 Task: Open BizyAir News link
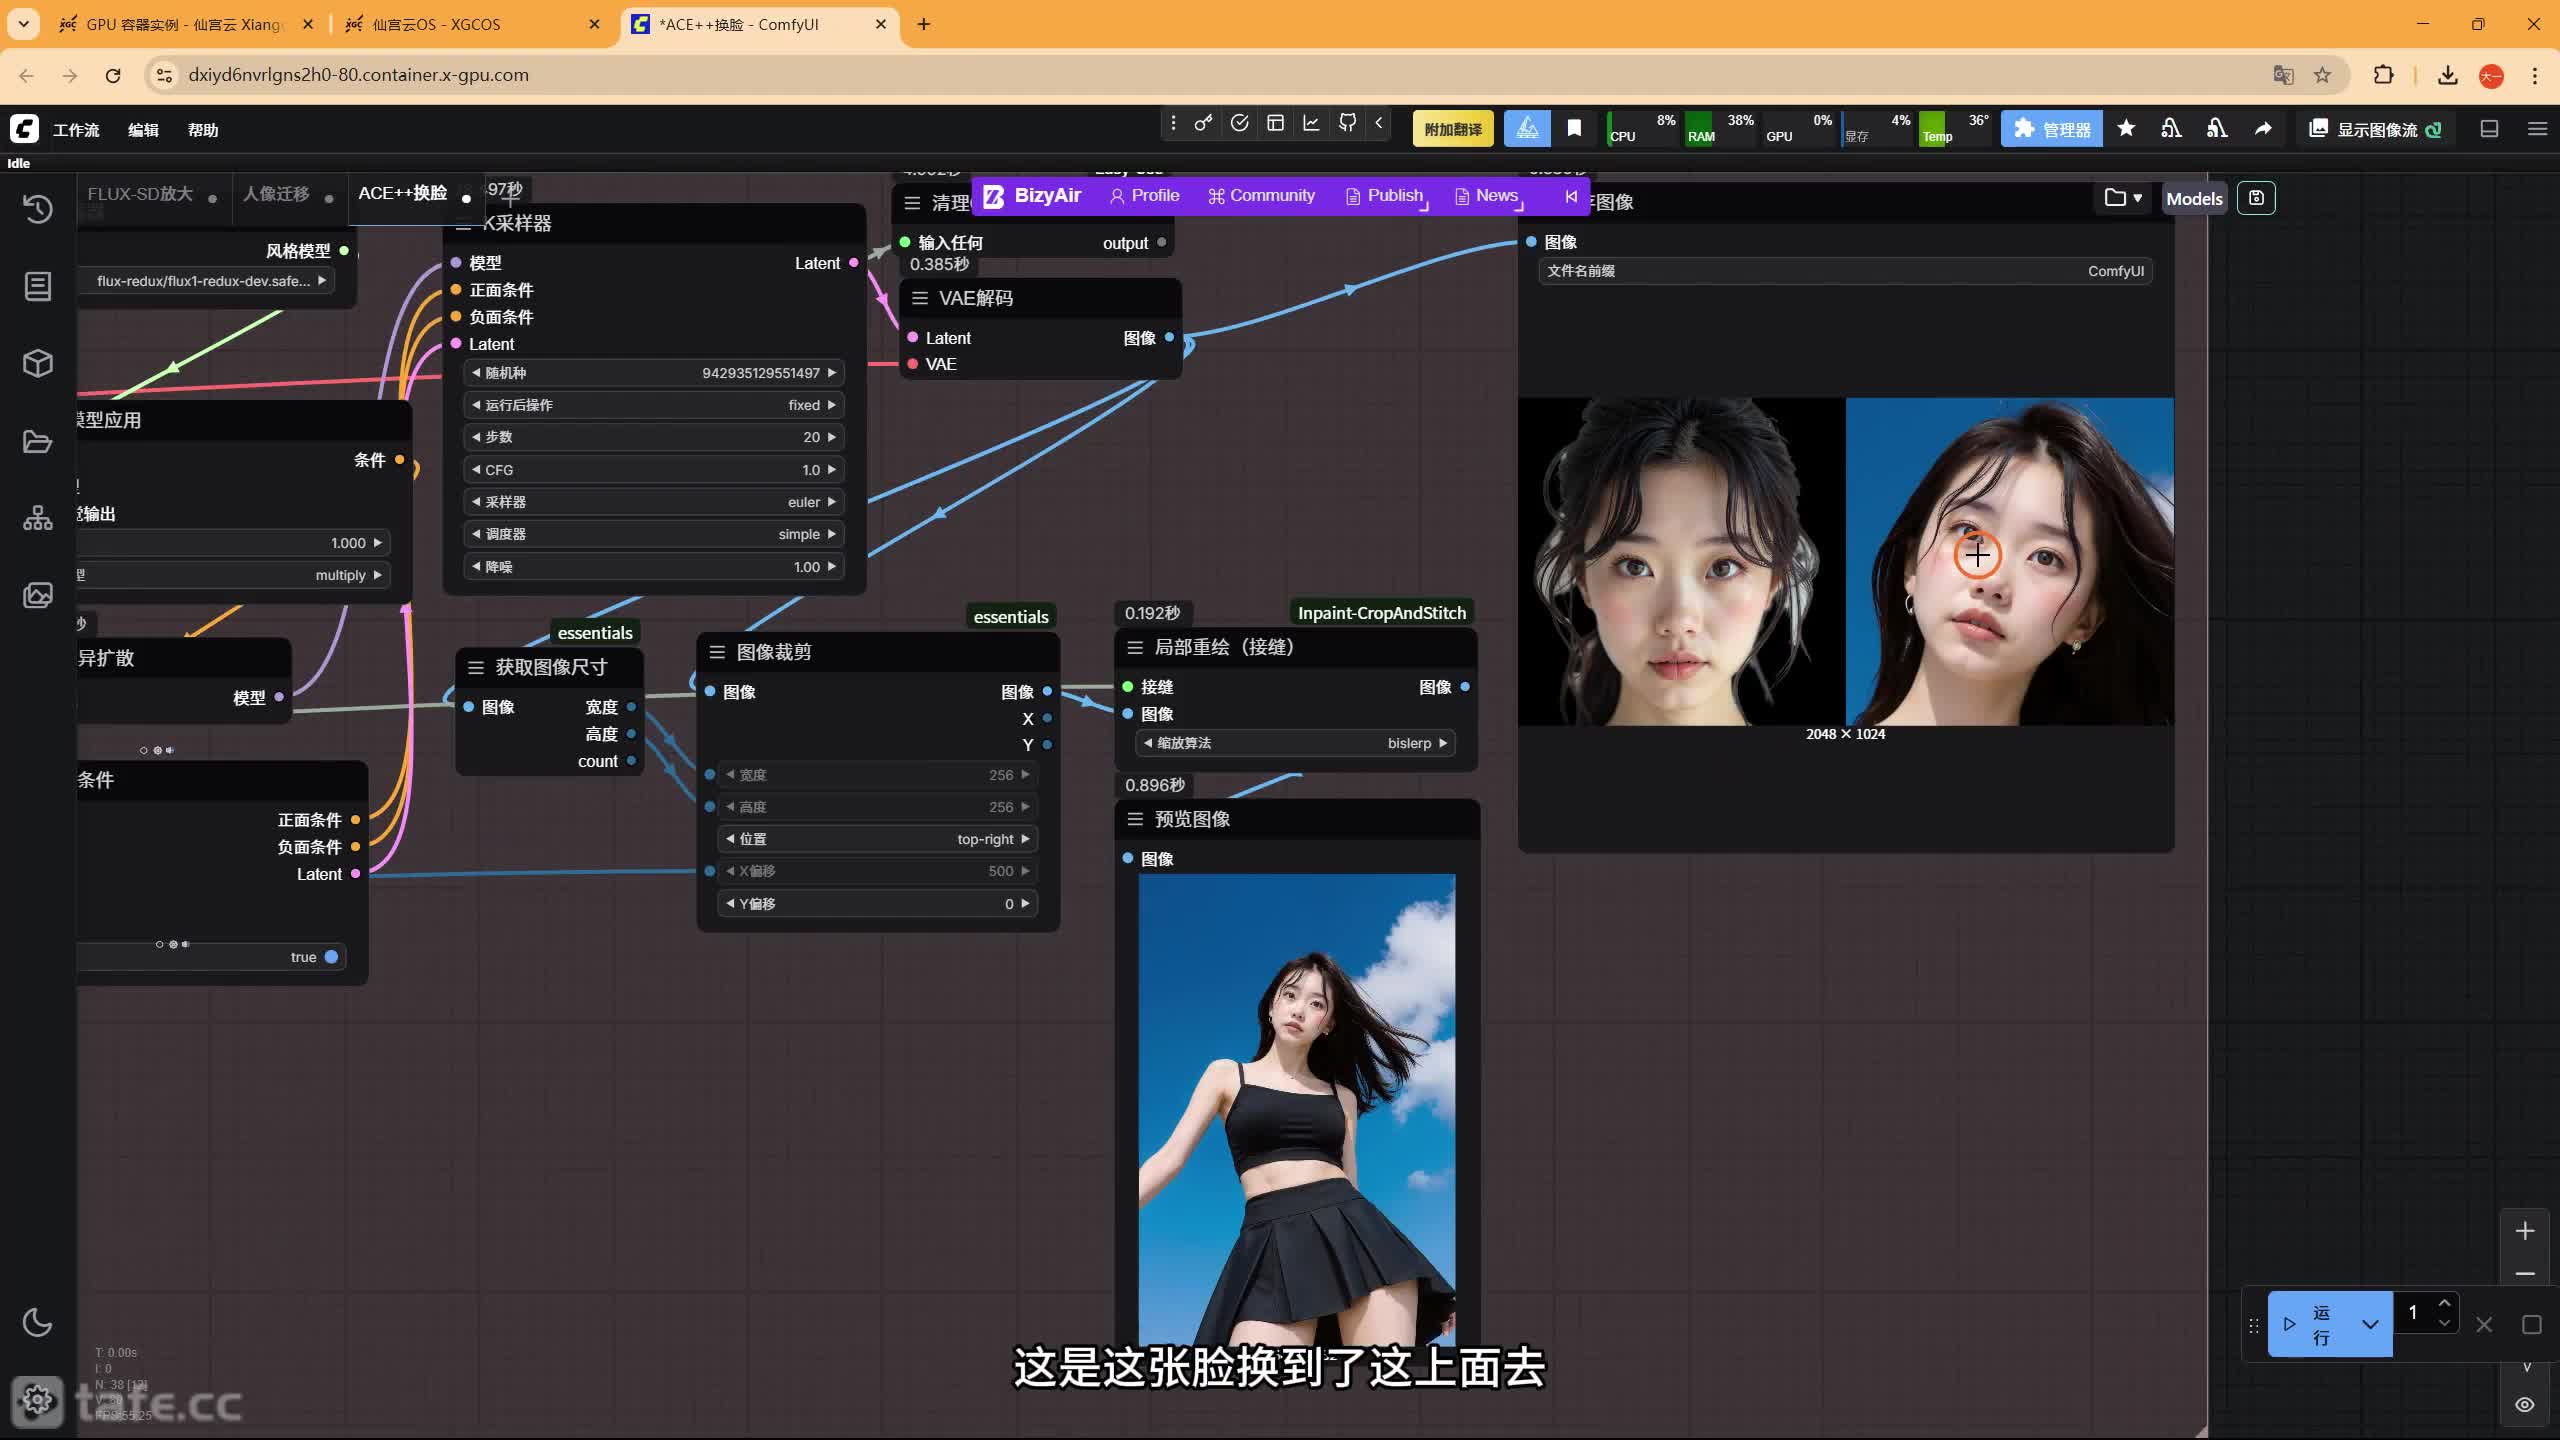(1487, 196)
